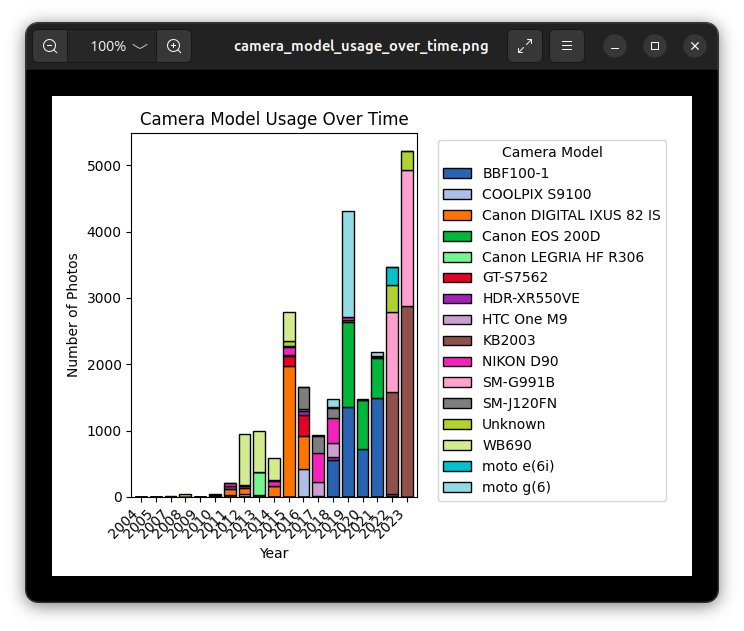Click the x-axis tick label 2004
The height and width of the screenshot is (631, 744).
point(122,524)
